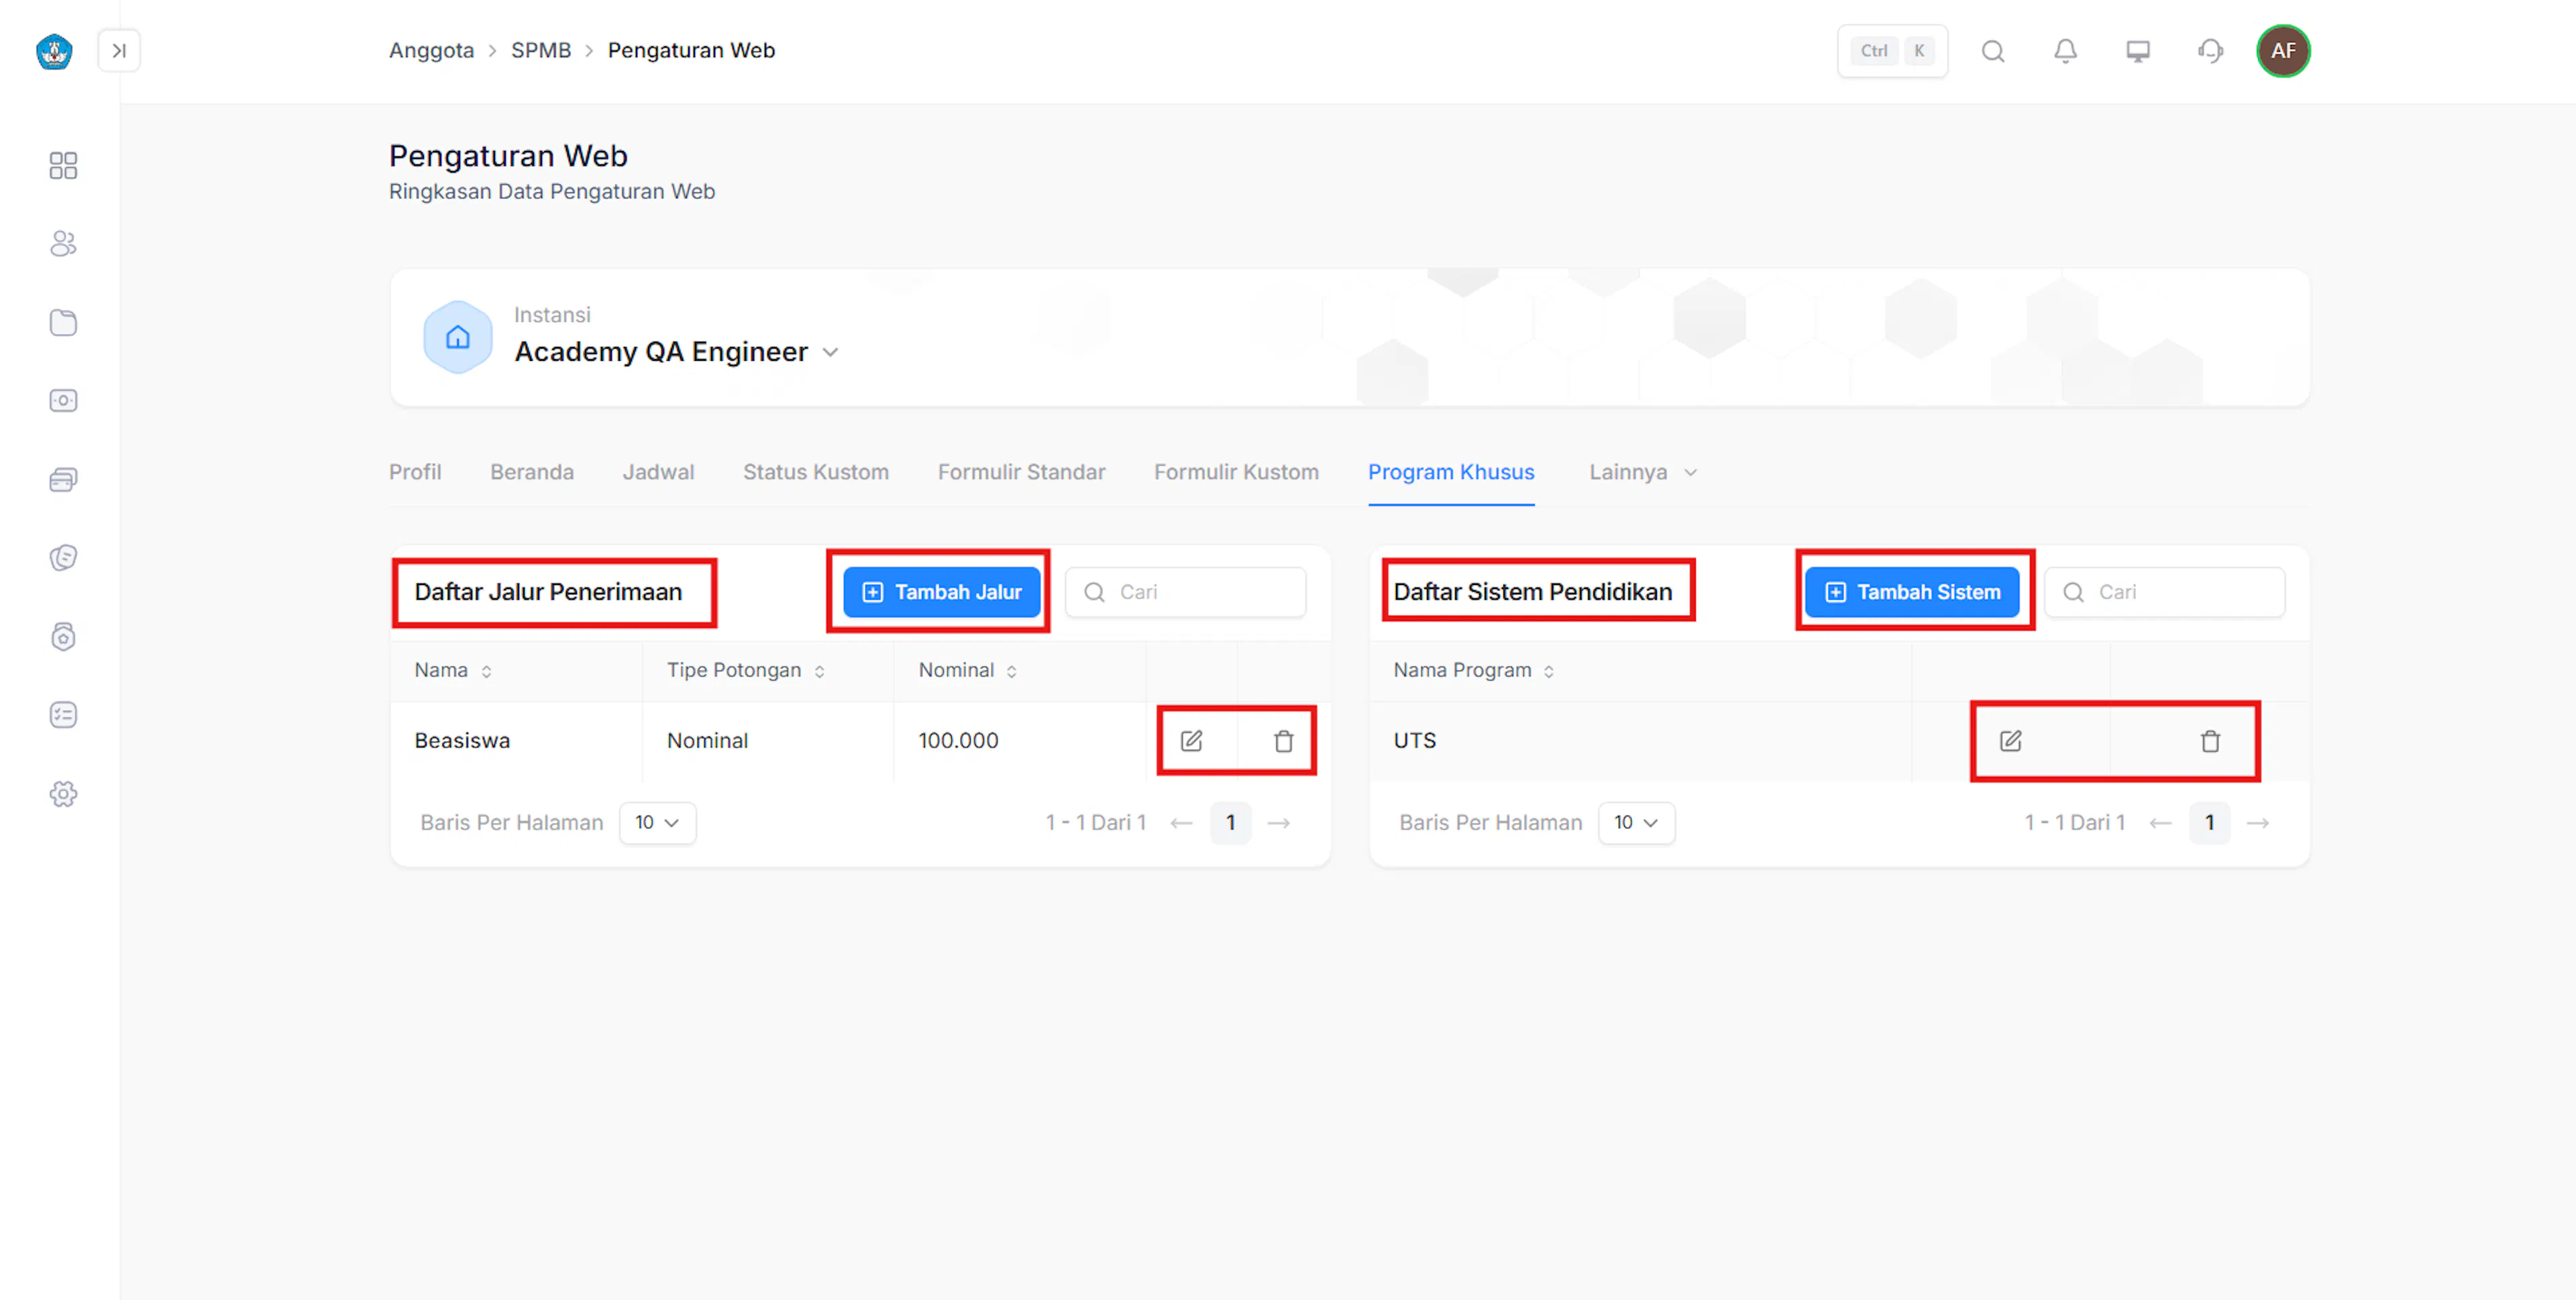The width and height of the screenshot is (2576, 1300).
Task: Open the shield E icon in sidebar
Action: tap(63, 557)
